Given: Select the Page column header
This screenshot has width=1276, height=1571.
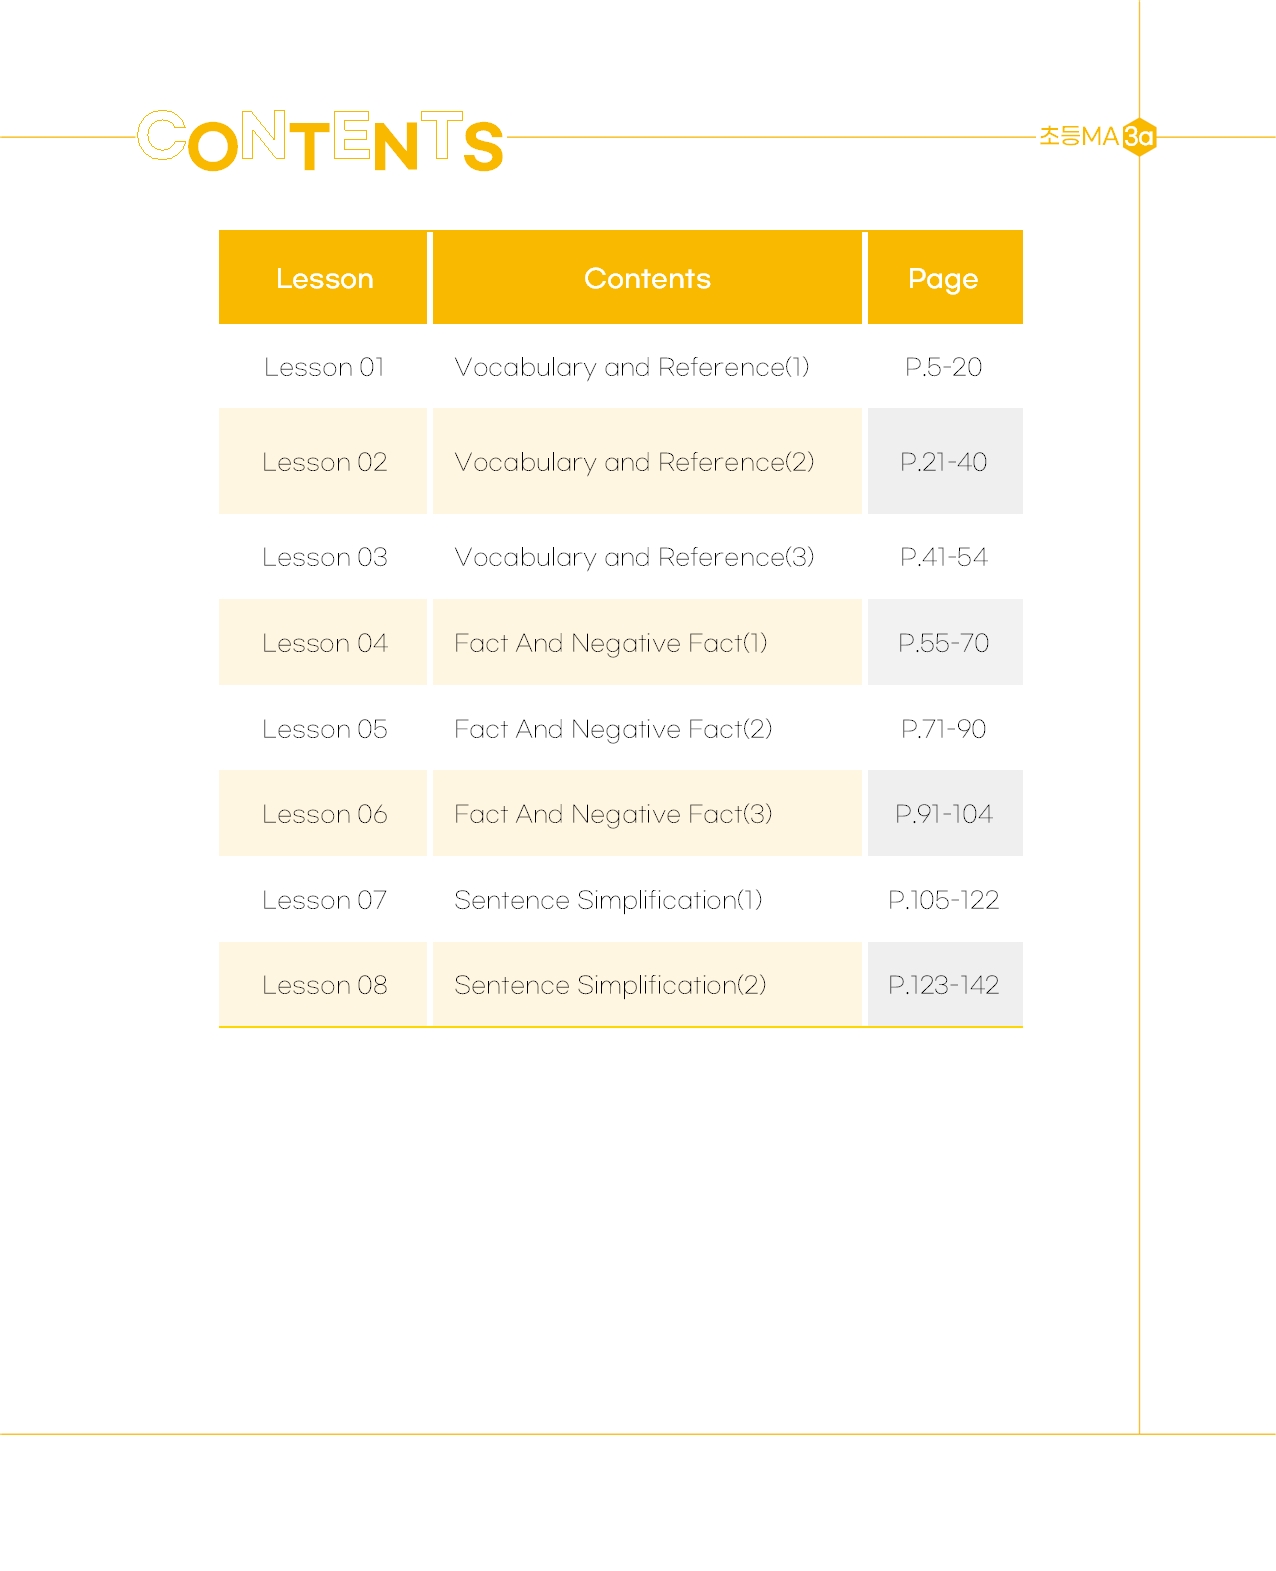Looking at the screenshot, I should (944, 278).
